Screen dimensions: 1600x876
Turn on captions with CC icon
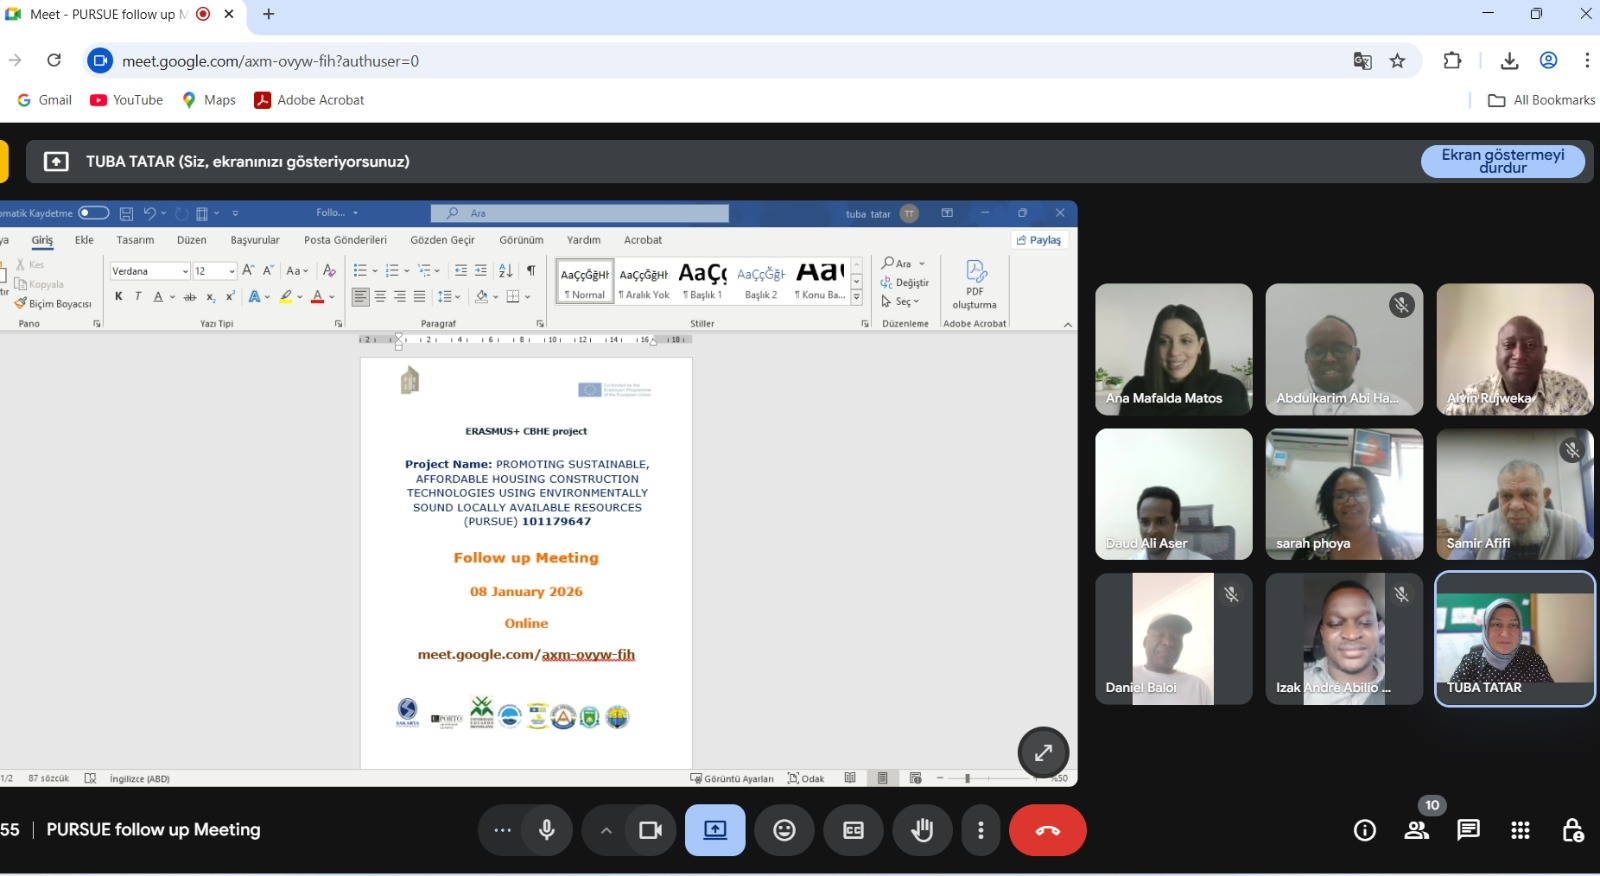click(853, 830)
